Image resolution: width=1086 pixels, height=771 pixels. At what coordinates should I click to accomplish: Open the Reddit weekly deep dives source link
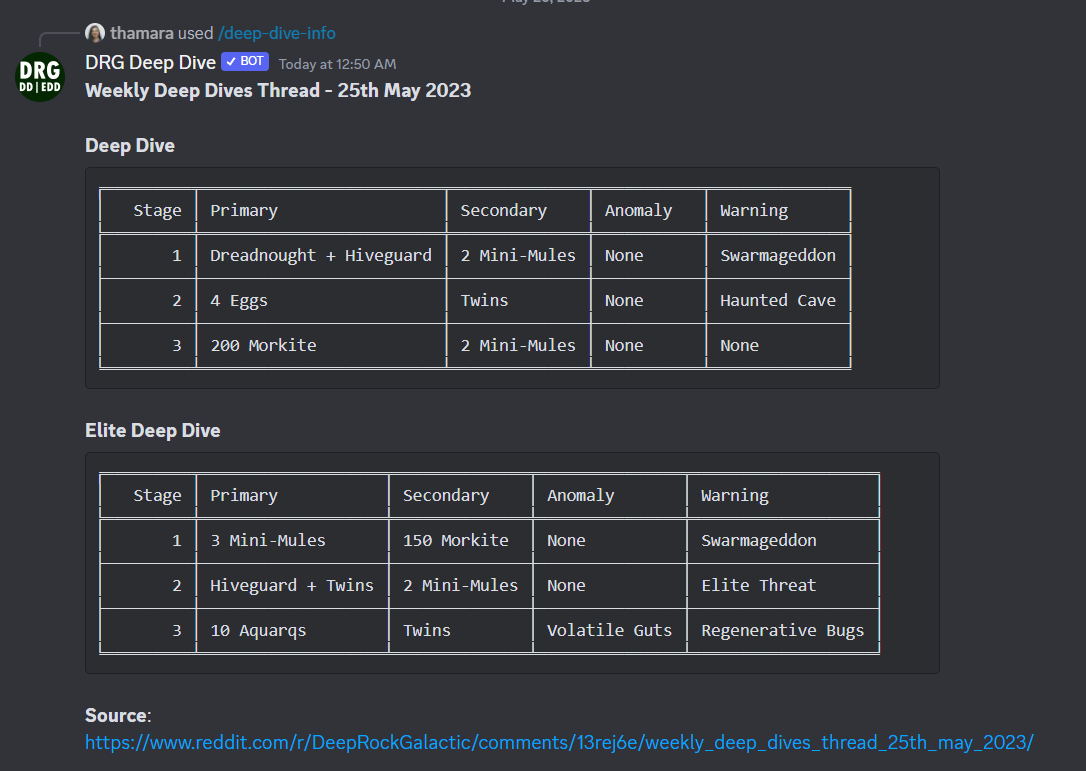pos(559,743)
